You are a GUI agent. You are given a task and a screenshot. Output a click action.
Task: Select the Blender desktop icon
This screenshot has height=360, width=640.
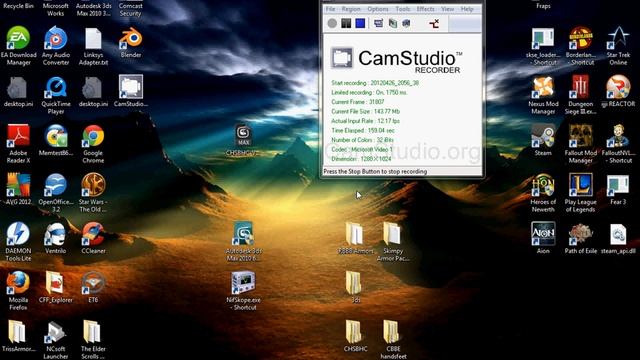click(131, 42)
